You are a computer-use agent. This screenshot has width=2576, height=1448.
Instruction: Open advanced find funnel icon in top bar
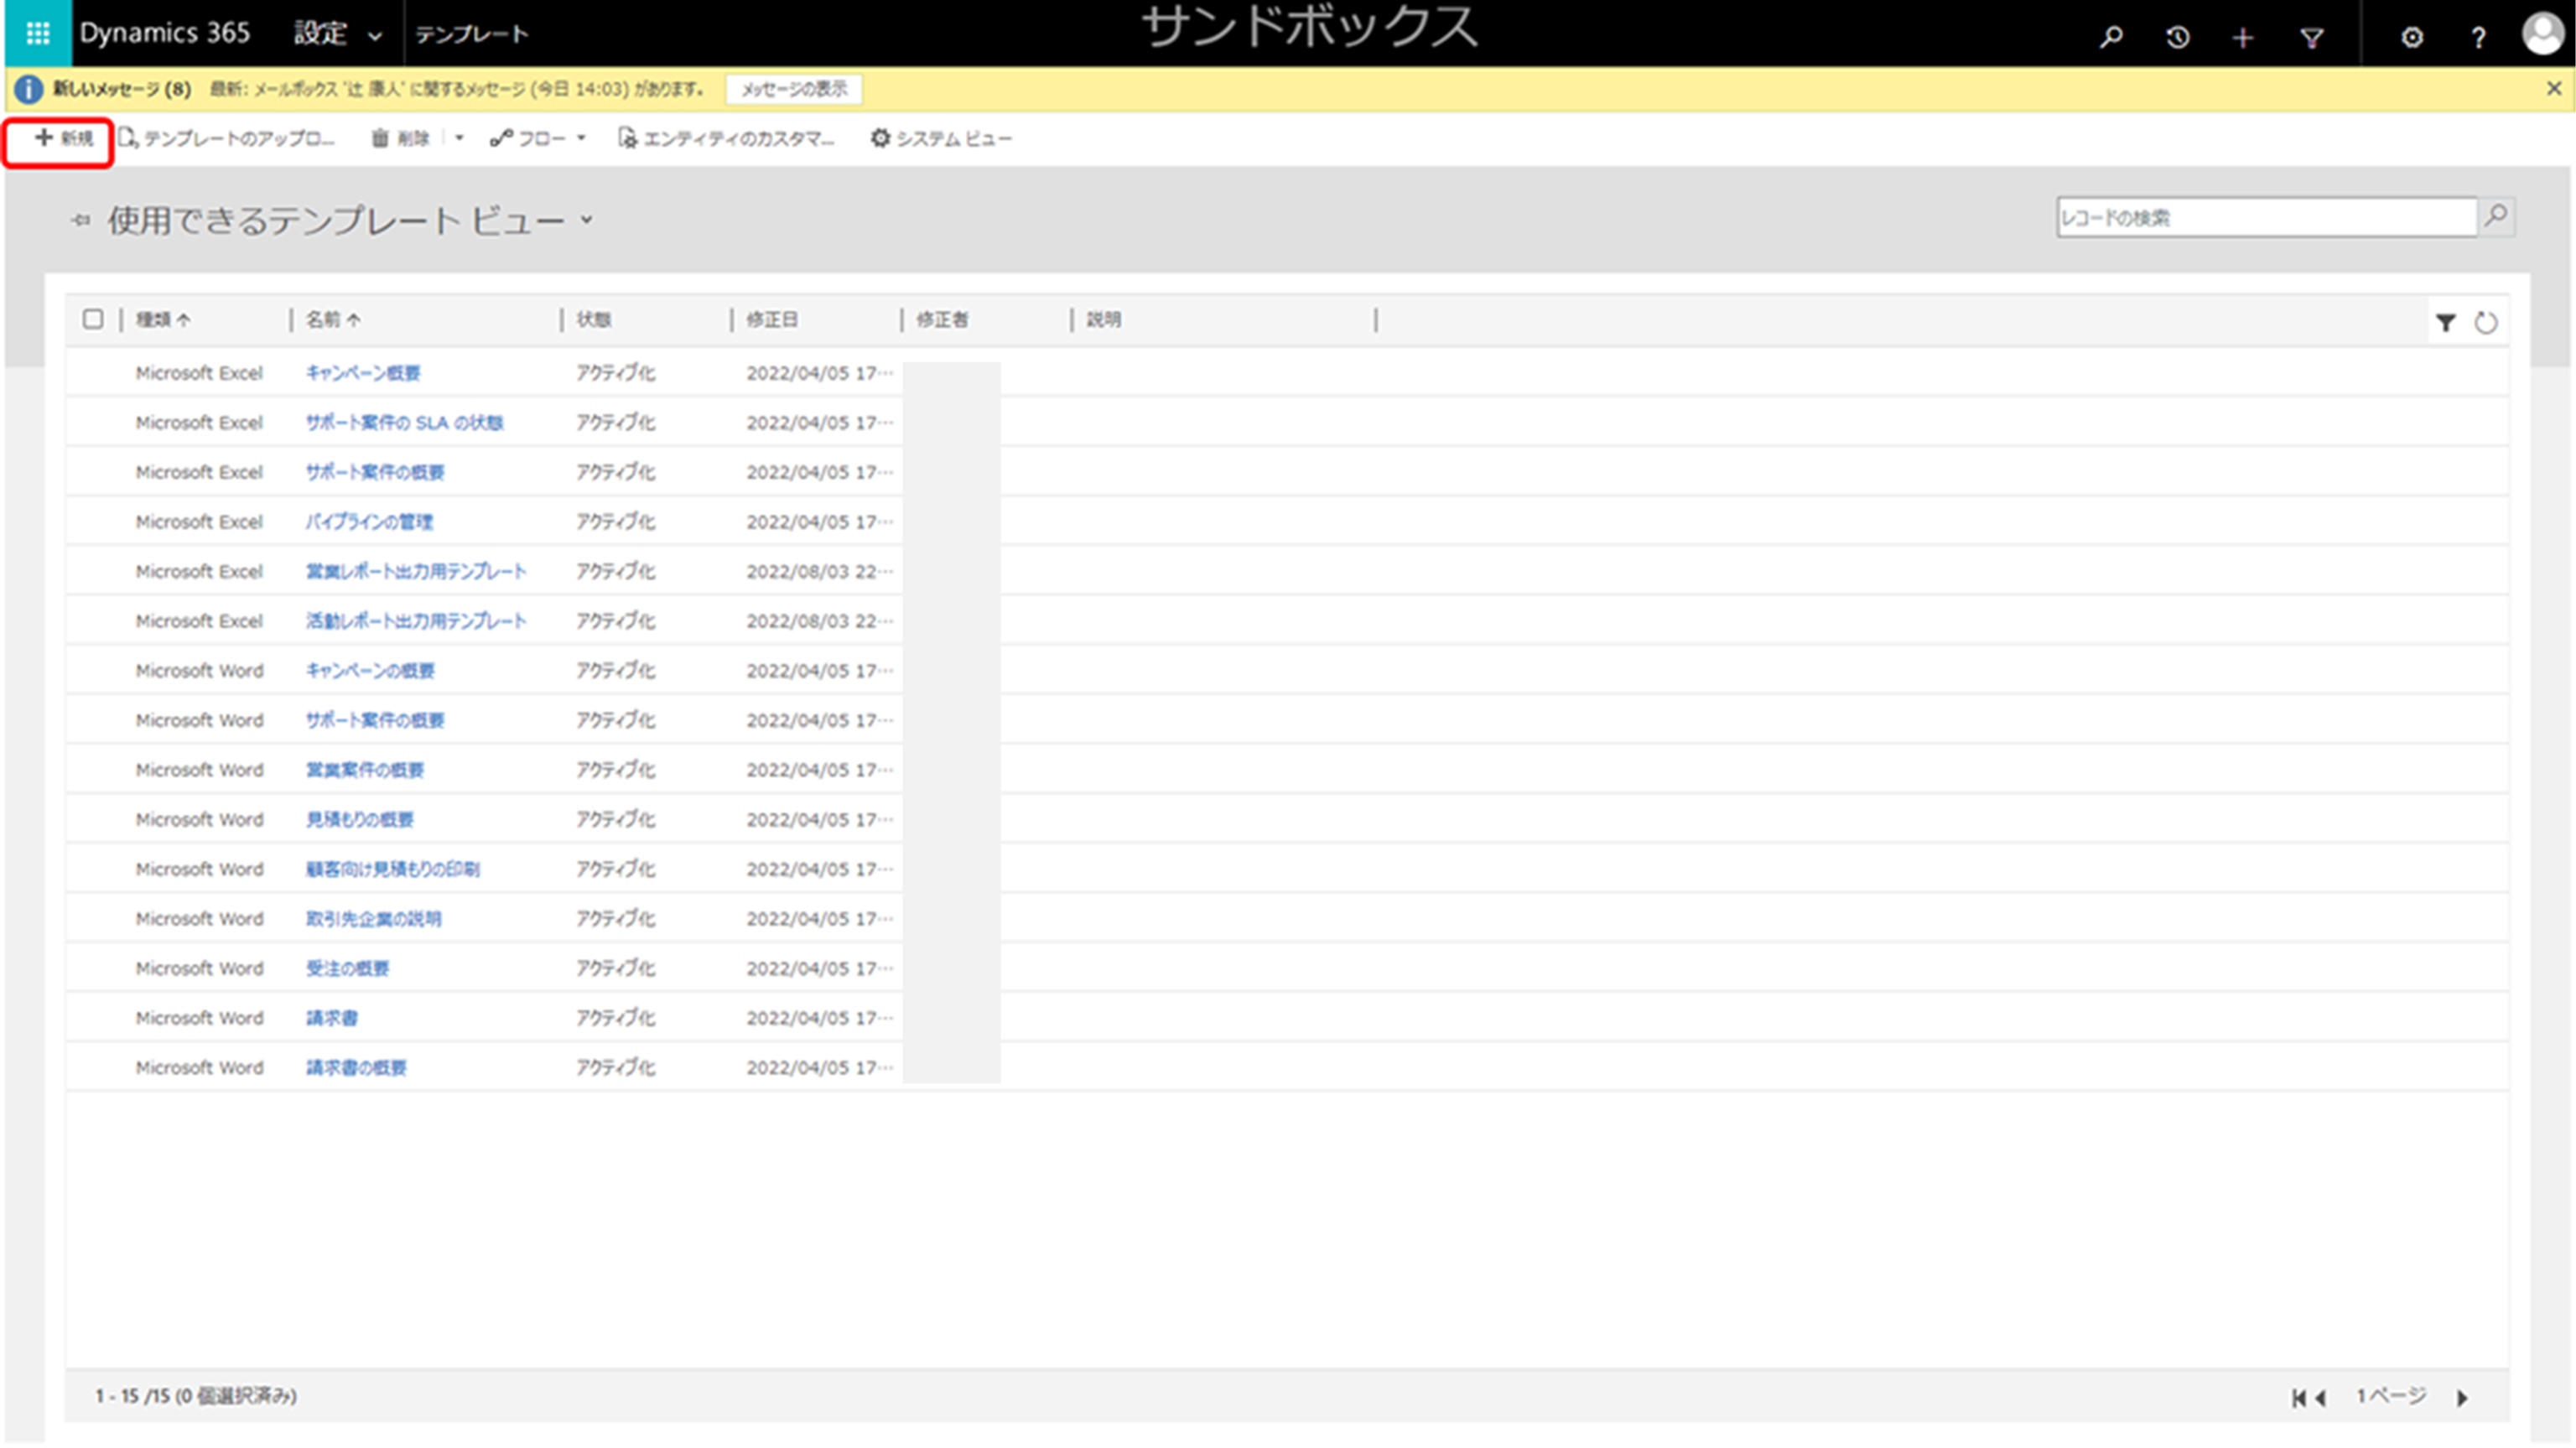pyautogui.click(x=2311, y=38)
